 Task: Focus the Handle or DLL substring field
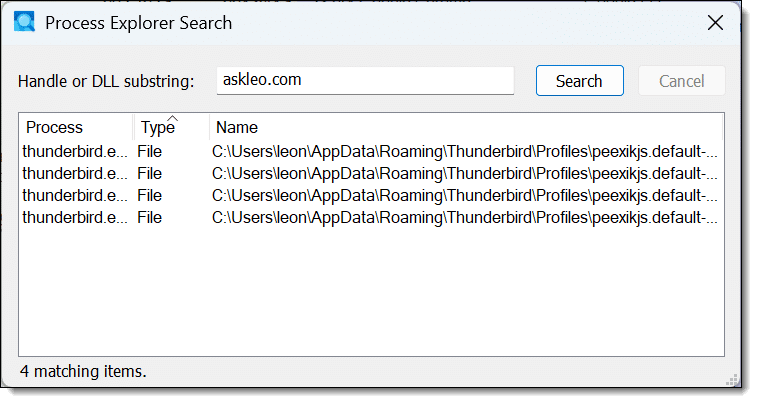click(x=365, y=81)
